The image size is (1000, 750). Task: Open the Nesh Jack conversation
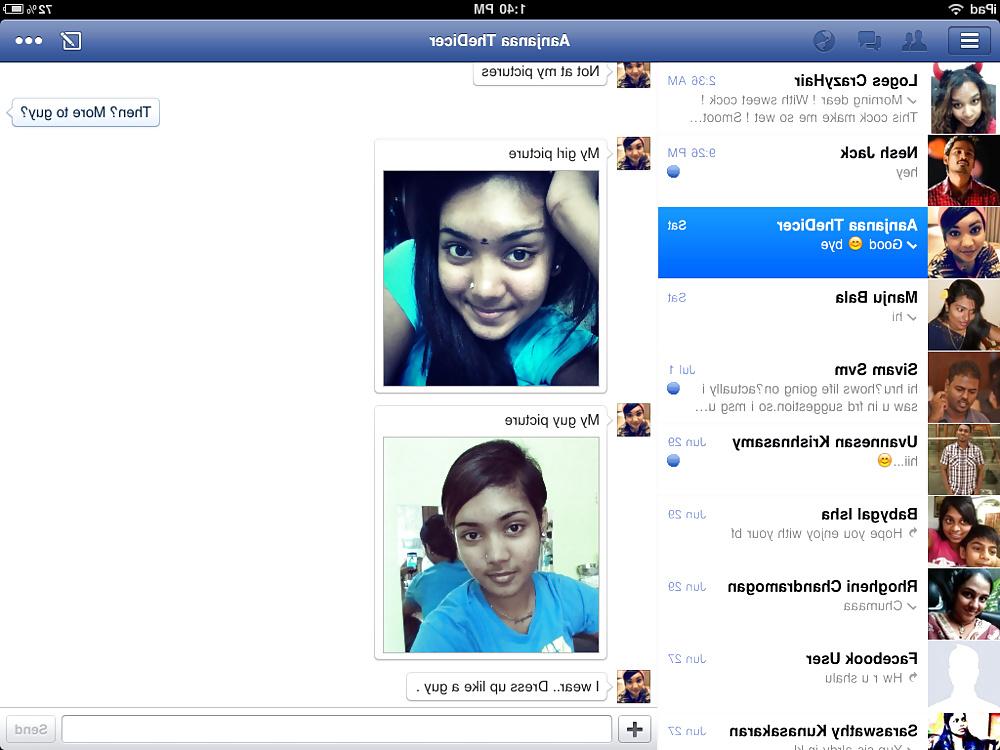tap(828, 171)
